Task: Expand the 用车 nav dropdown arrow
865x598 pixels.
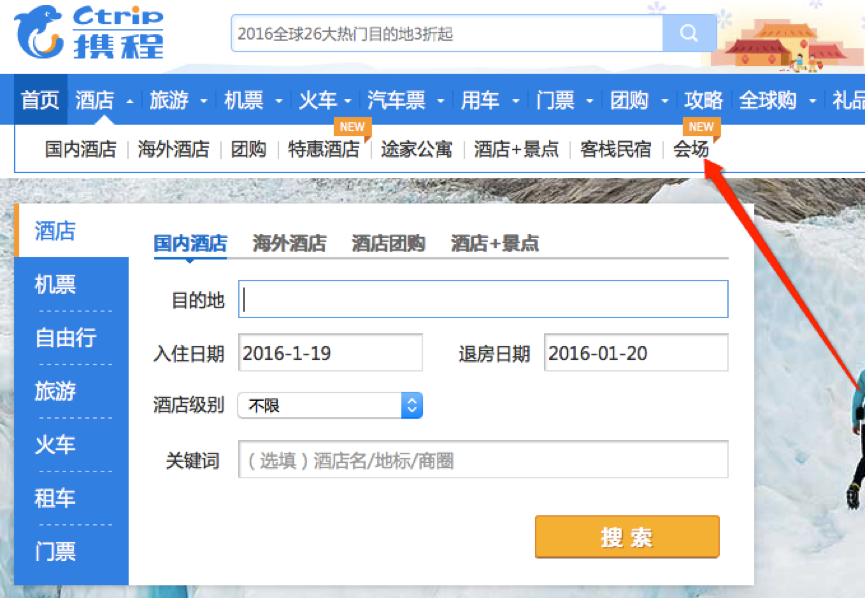Action: click(516, 102)
